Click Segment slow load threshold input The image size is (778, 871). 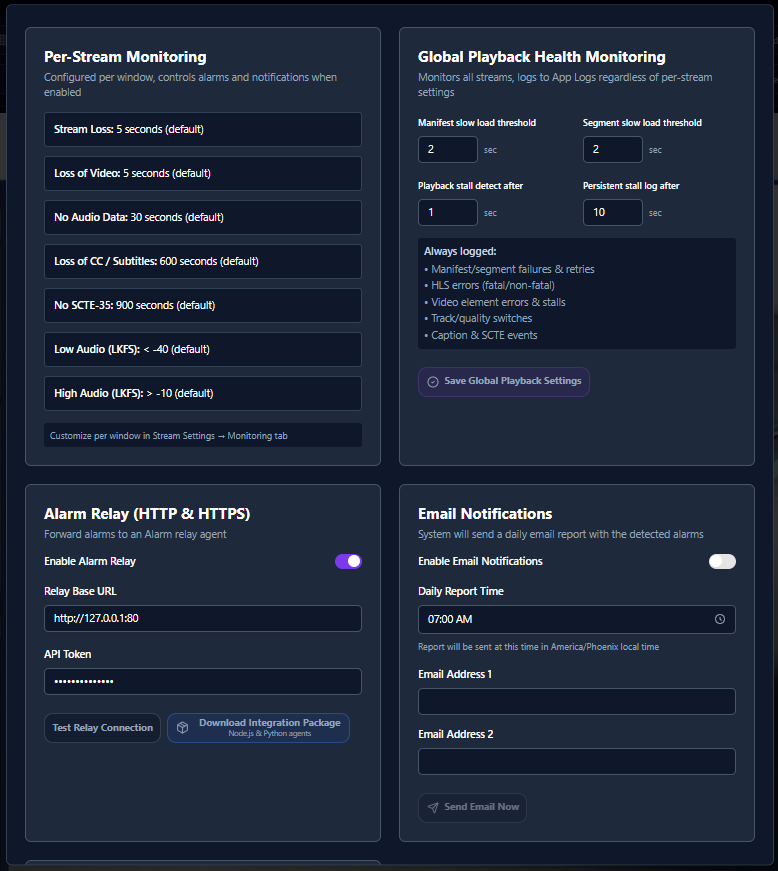pyautogui.click(x=612, y=150)
